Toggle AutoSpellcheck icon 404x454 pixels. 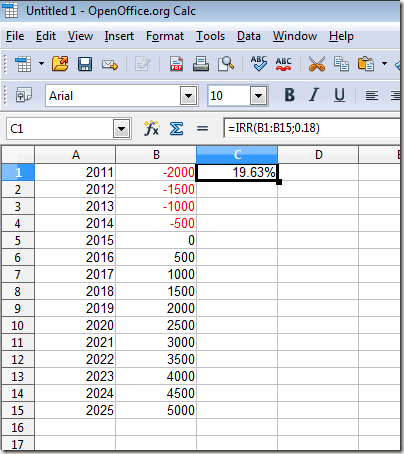284,63
